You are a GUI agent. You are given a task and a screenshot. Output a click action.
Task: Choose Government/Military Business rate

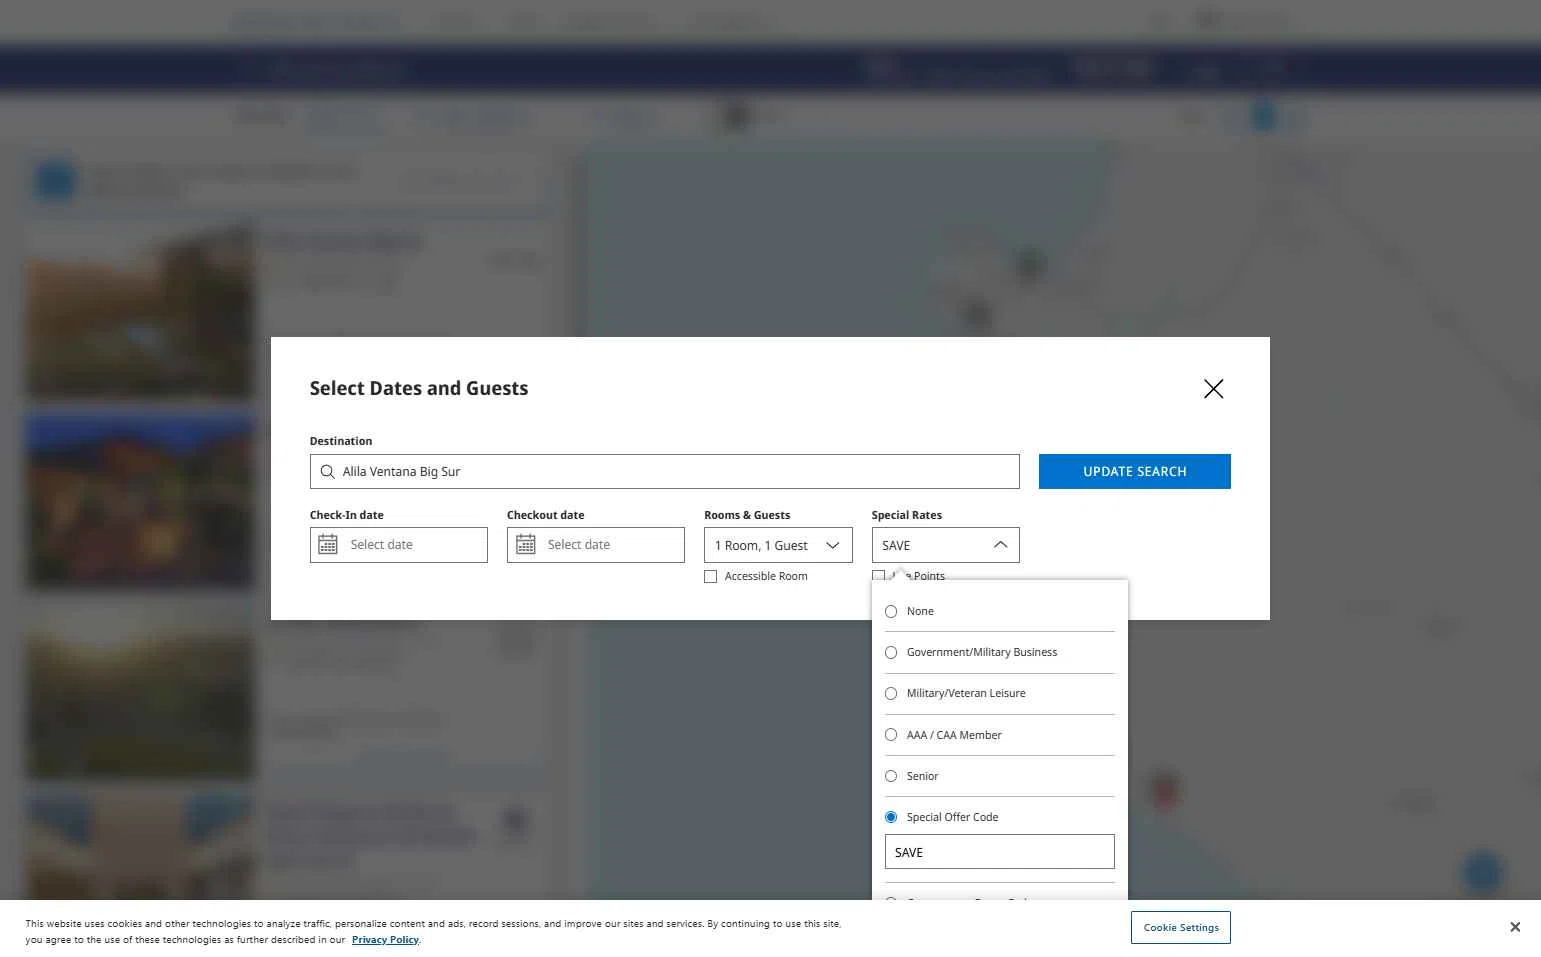pos(891,653)
